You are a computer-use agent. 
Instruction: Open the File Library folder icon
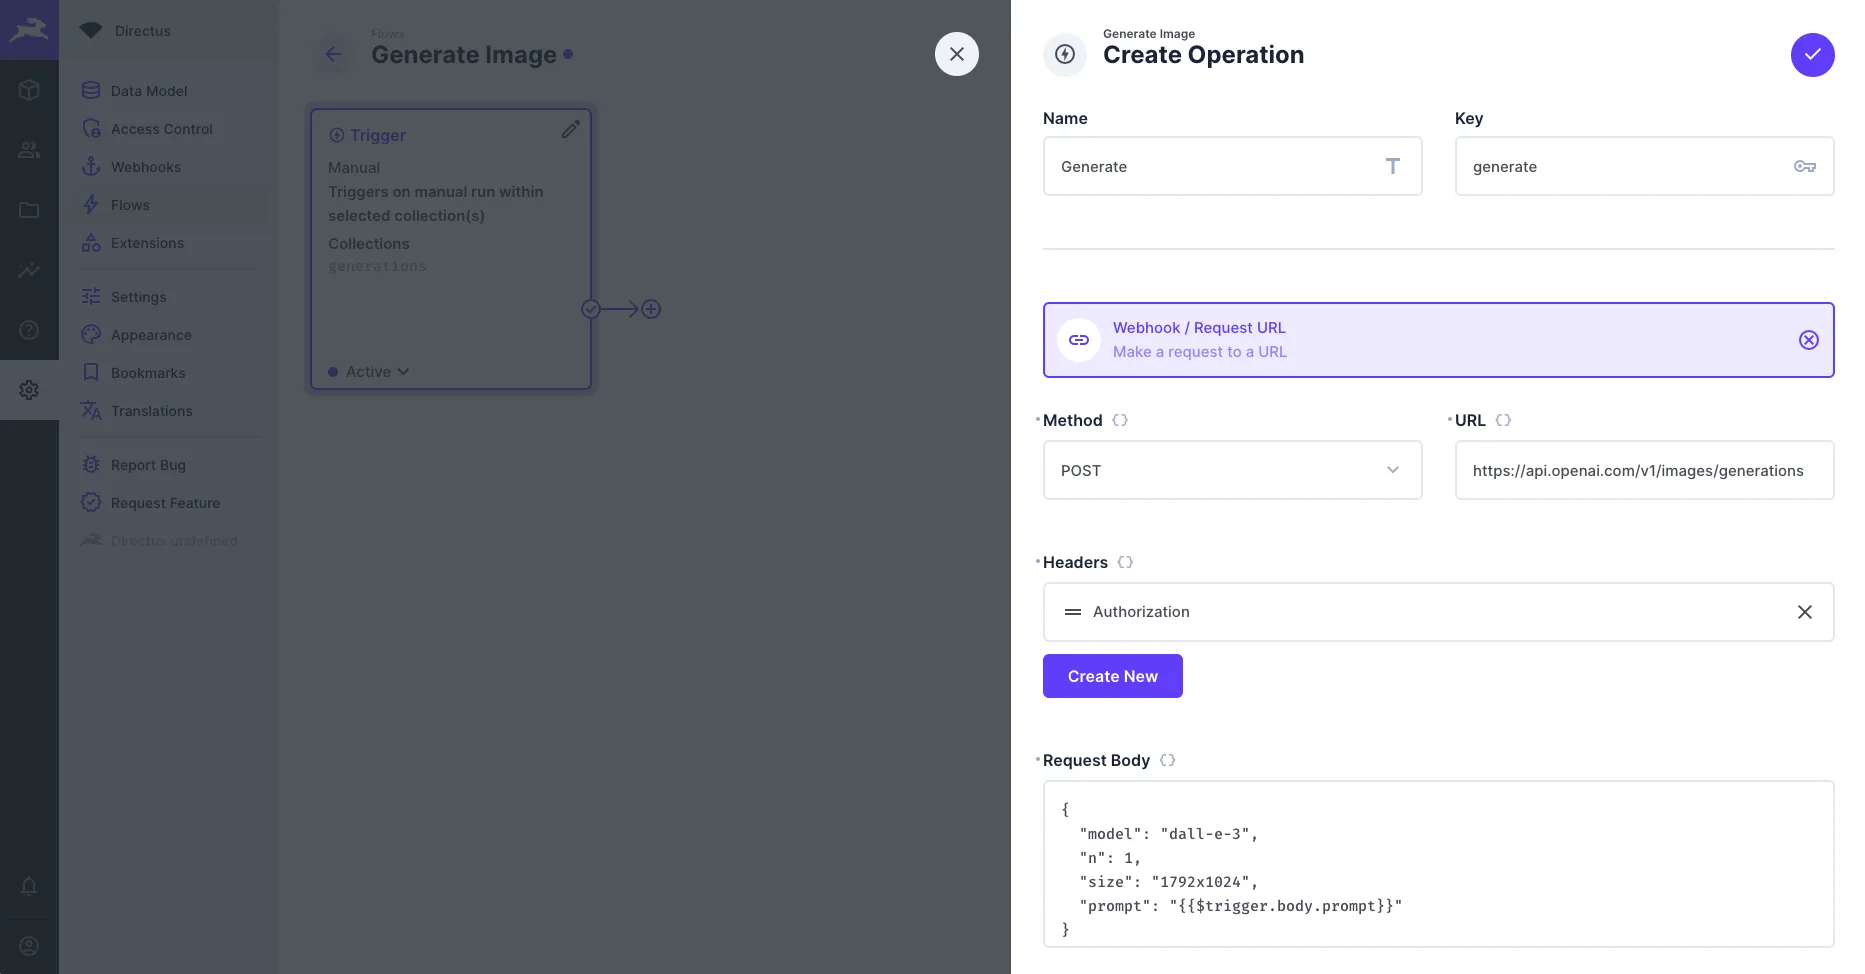29,210
